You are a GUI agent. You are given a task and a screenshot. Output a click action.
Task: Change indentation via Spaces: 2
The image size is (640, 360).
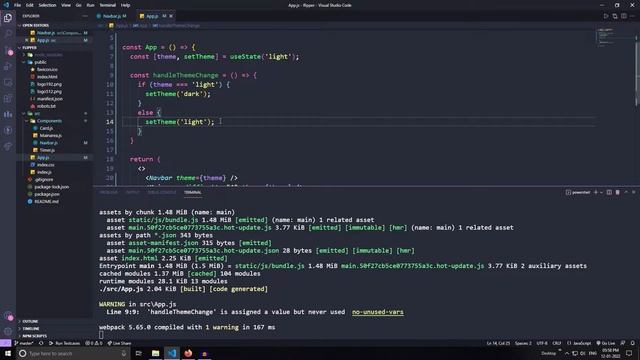tap(523, 343)
